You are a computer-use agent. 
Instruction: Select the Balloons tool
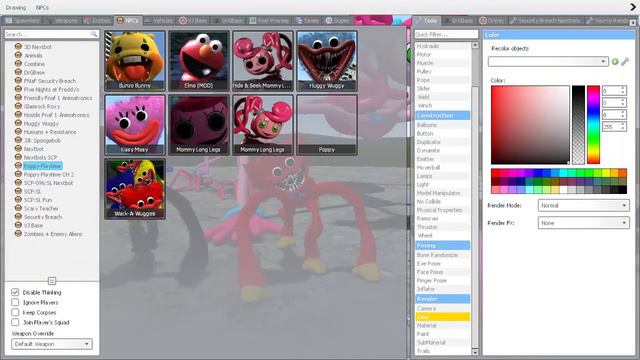[x=443, y=125]
